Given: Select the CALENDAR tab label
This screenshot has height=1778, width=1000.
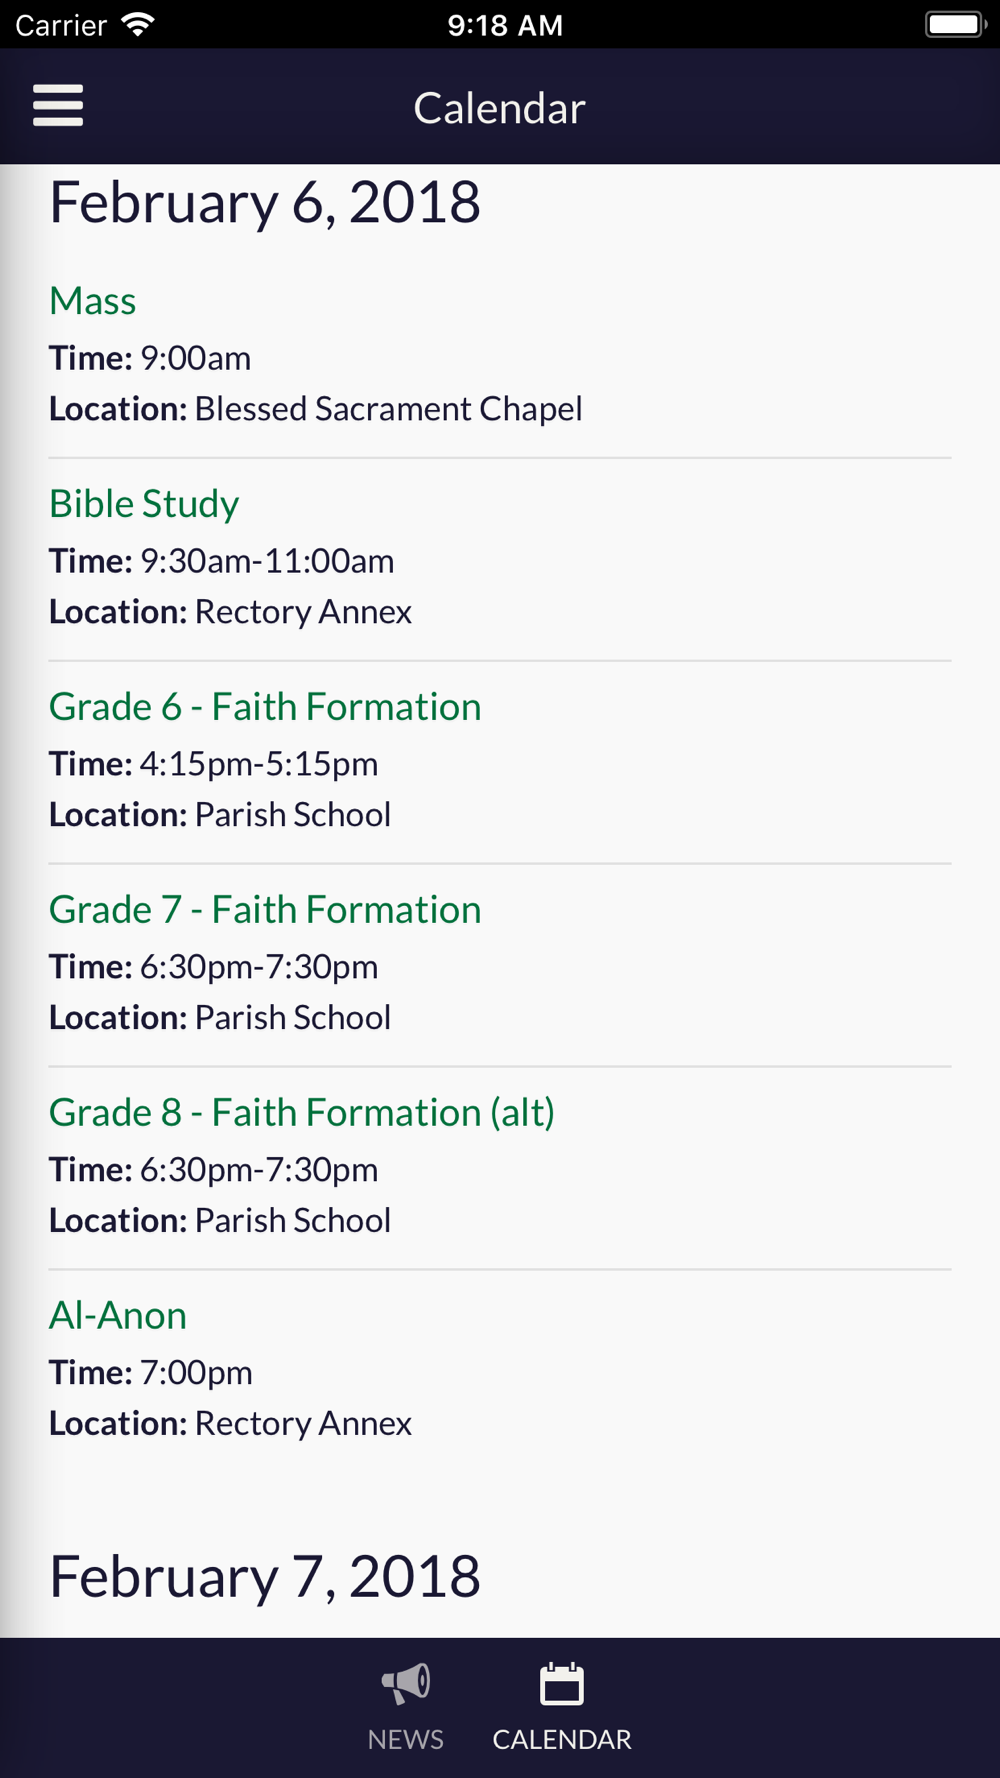Looking at the screenshot, I should [x=562, y=1739].
